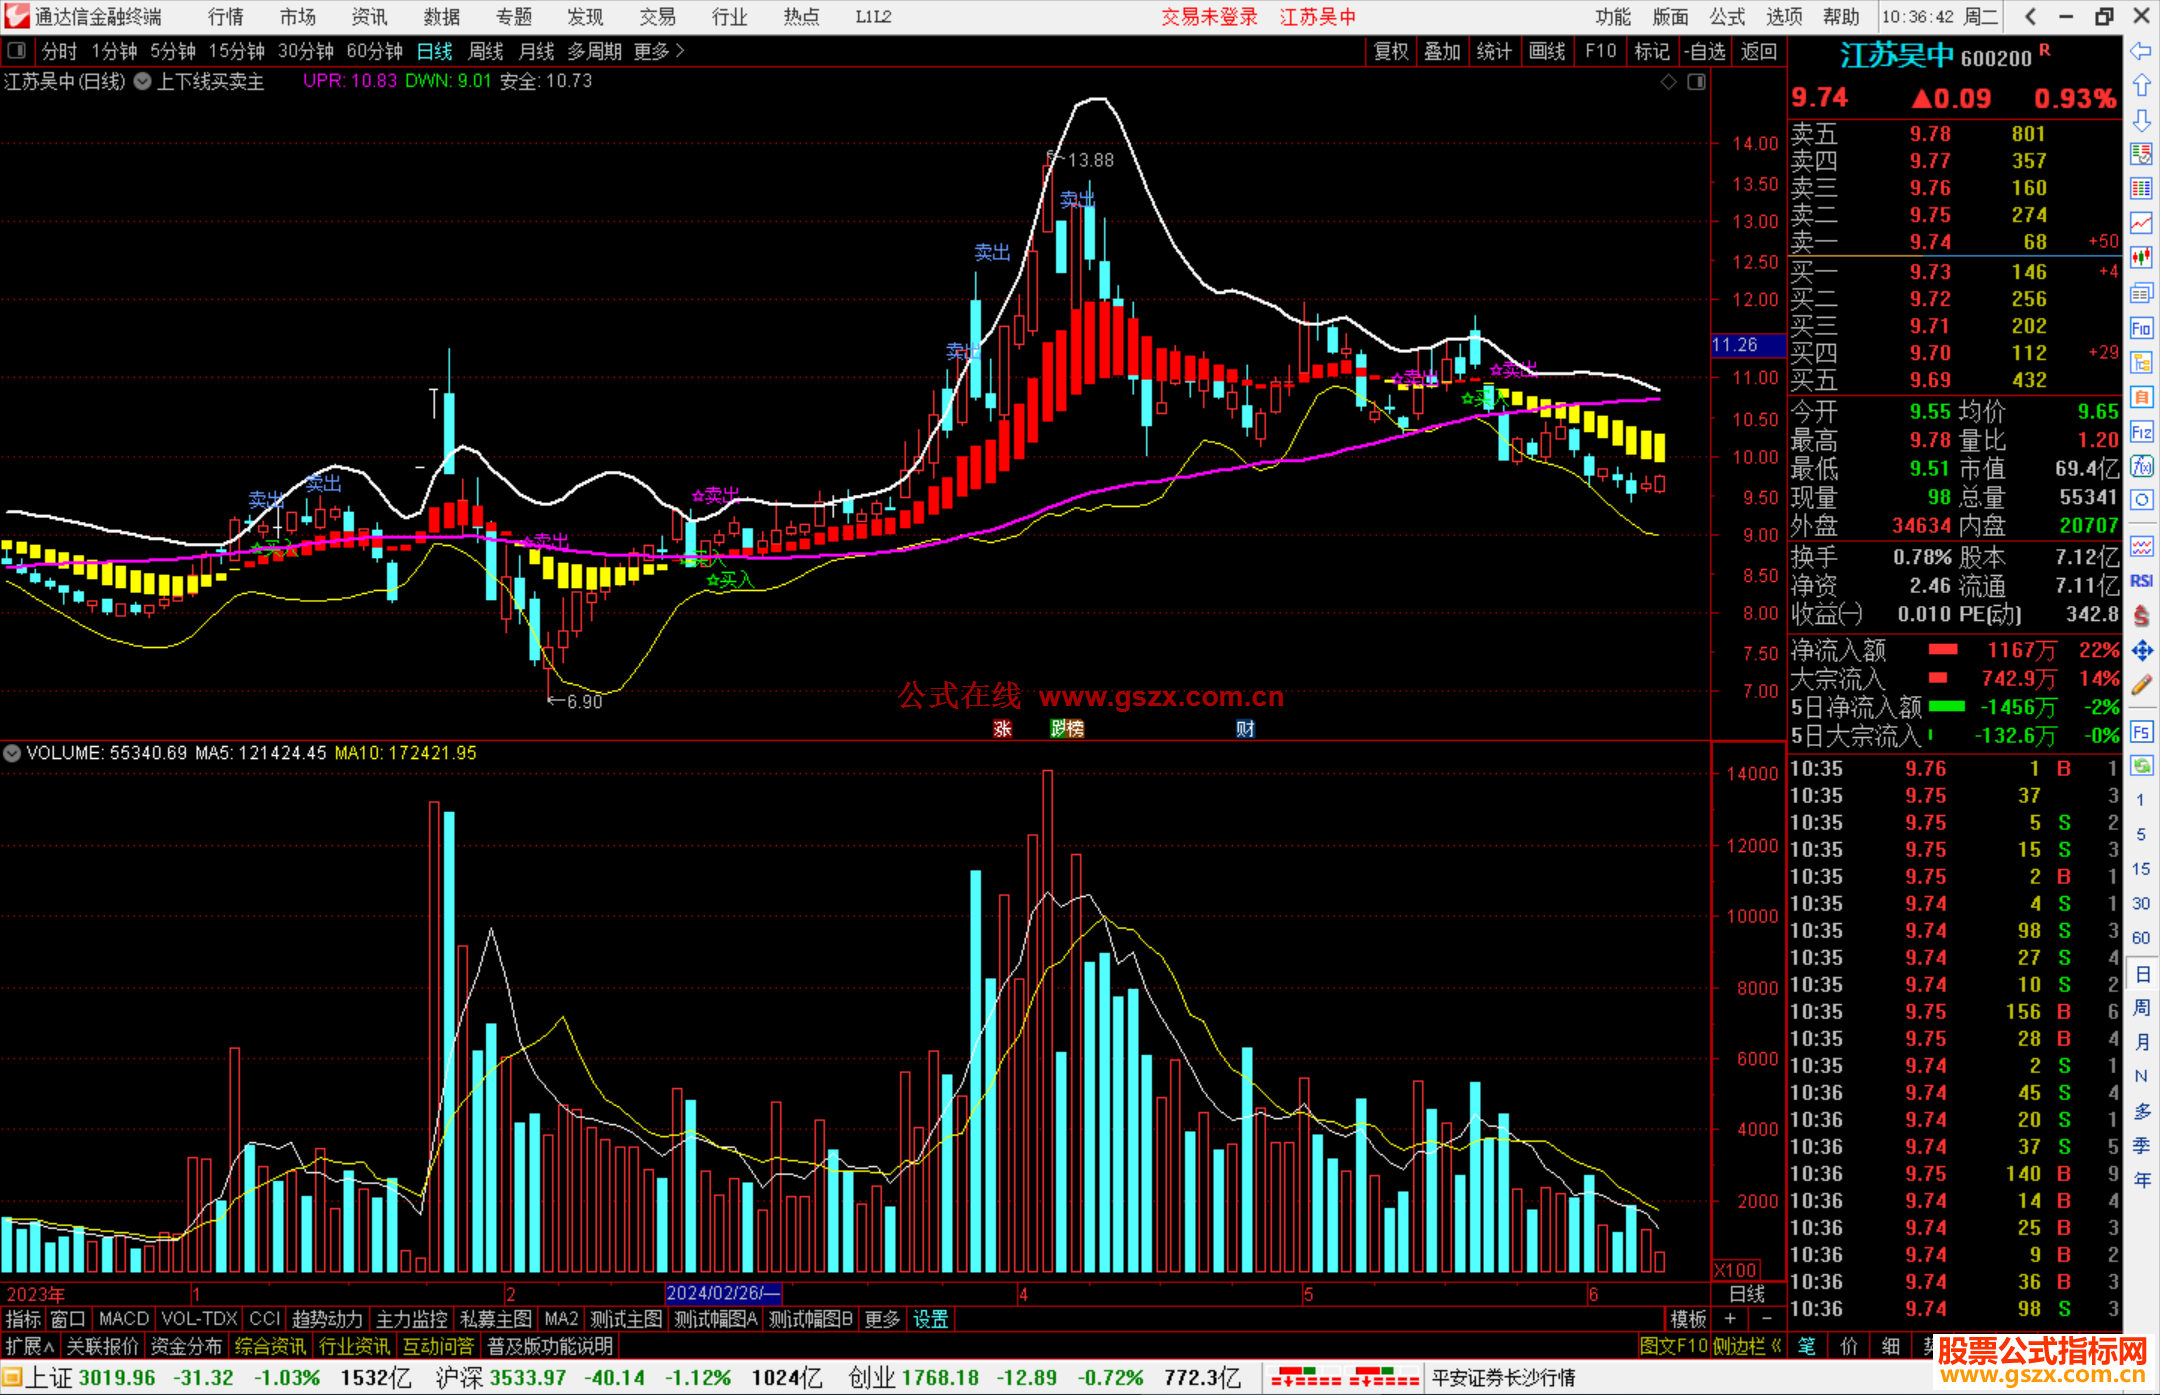This screenshot has height=1395, width=2160.
Task: Click the plus zoom button beside 模板
Action: 1730,1319
